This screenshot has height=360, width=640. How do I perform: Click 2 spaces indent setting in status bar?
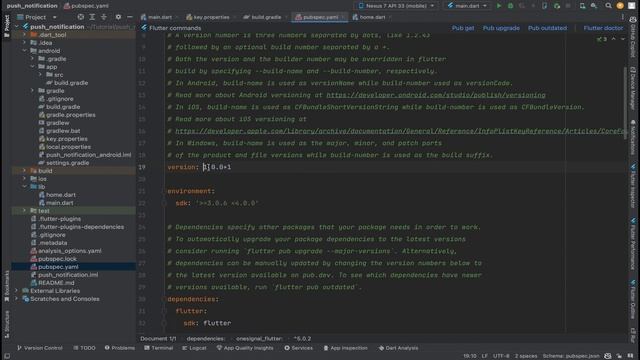coord(526,356)
